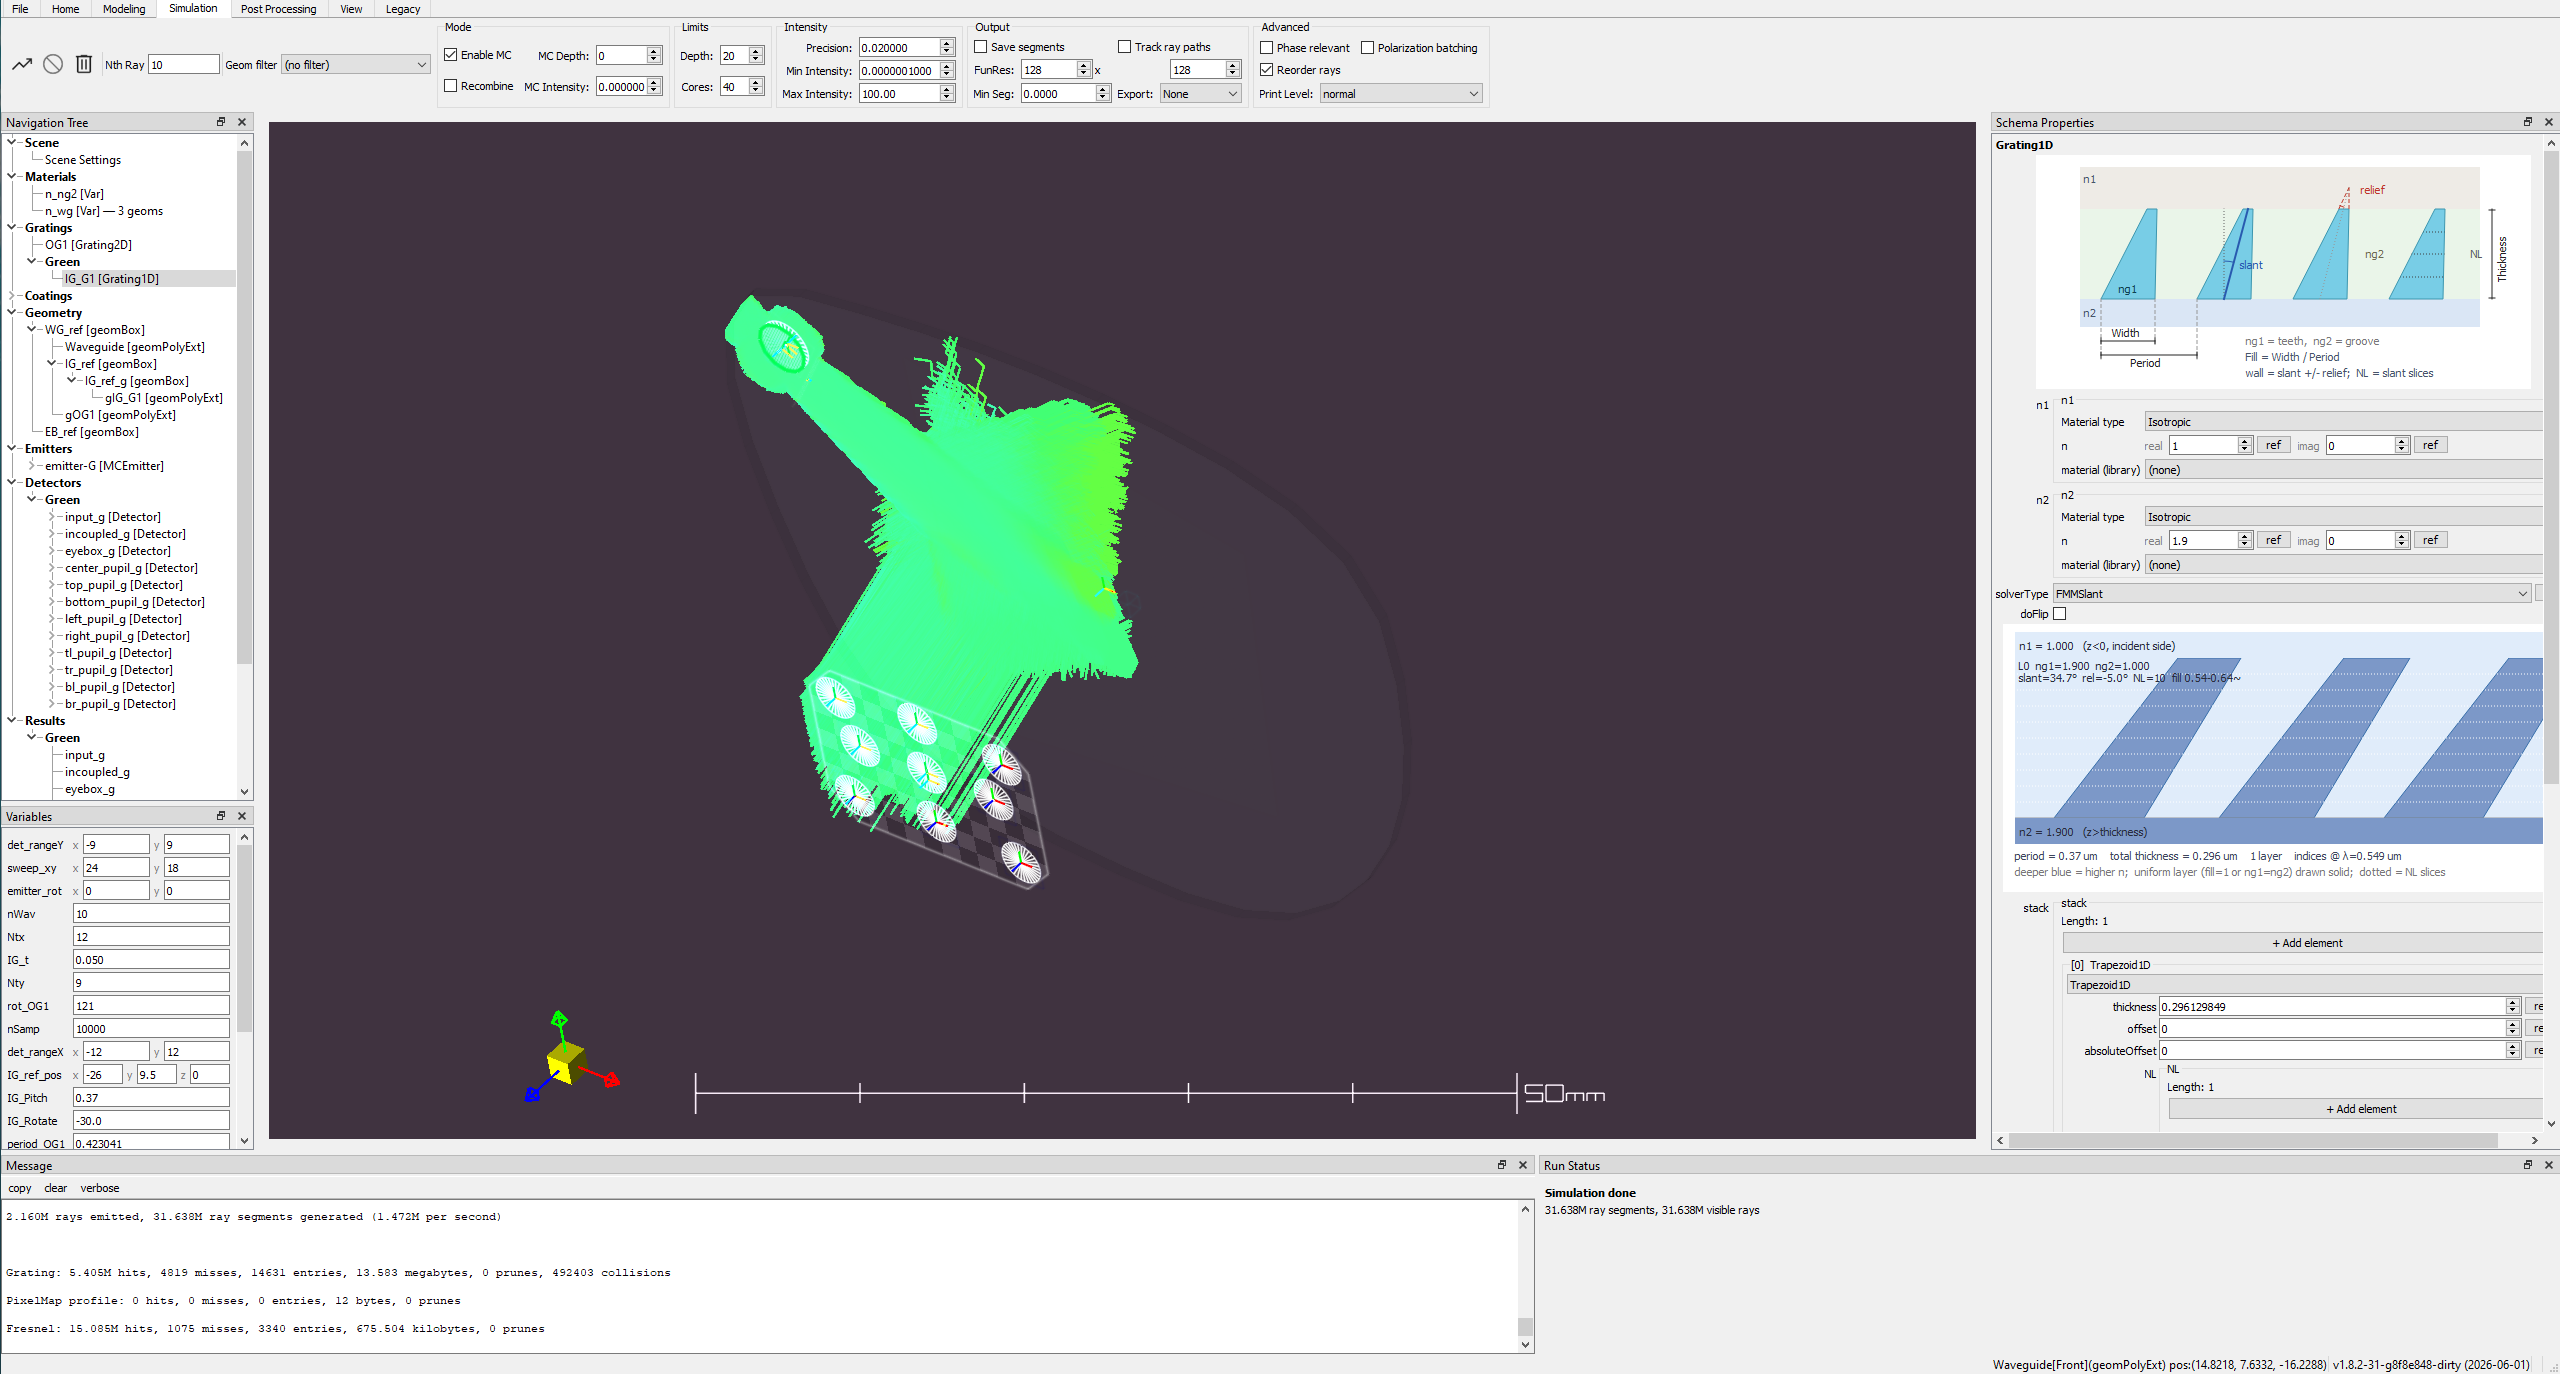Open the Export dropdown set to None

(x=1200, y=94)
